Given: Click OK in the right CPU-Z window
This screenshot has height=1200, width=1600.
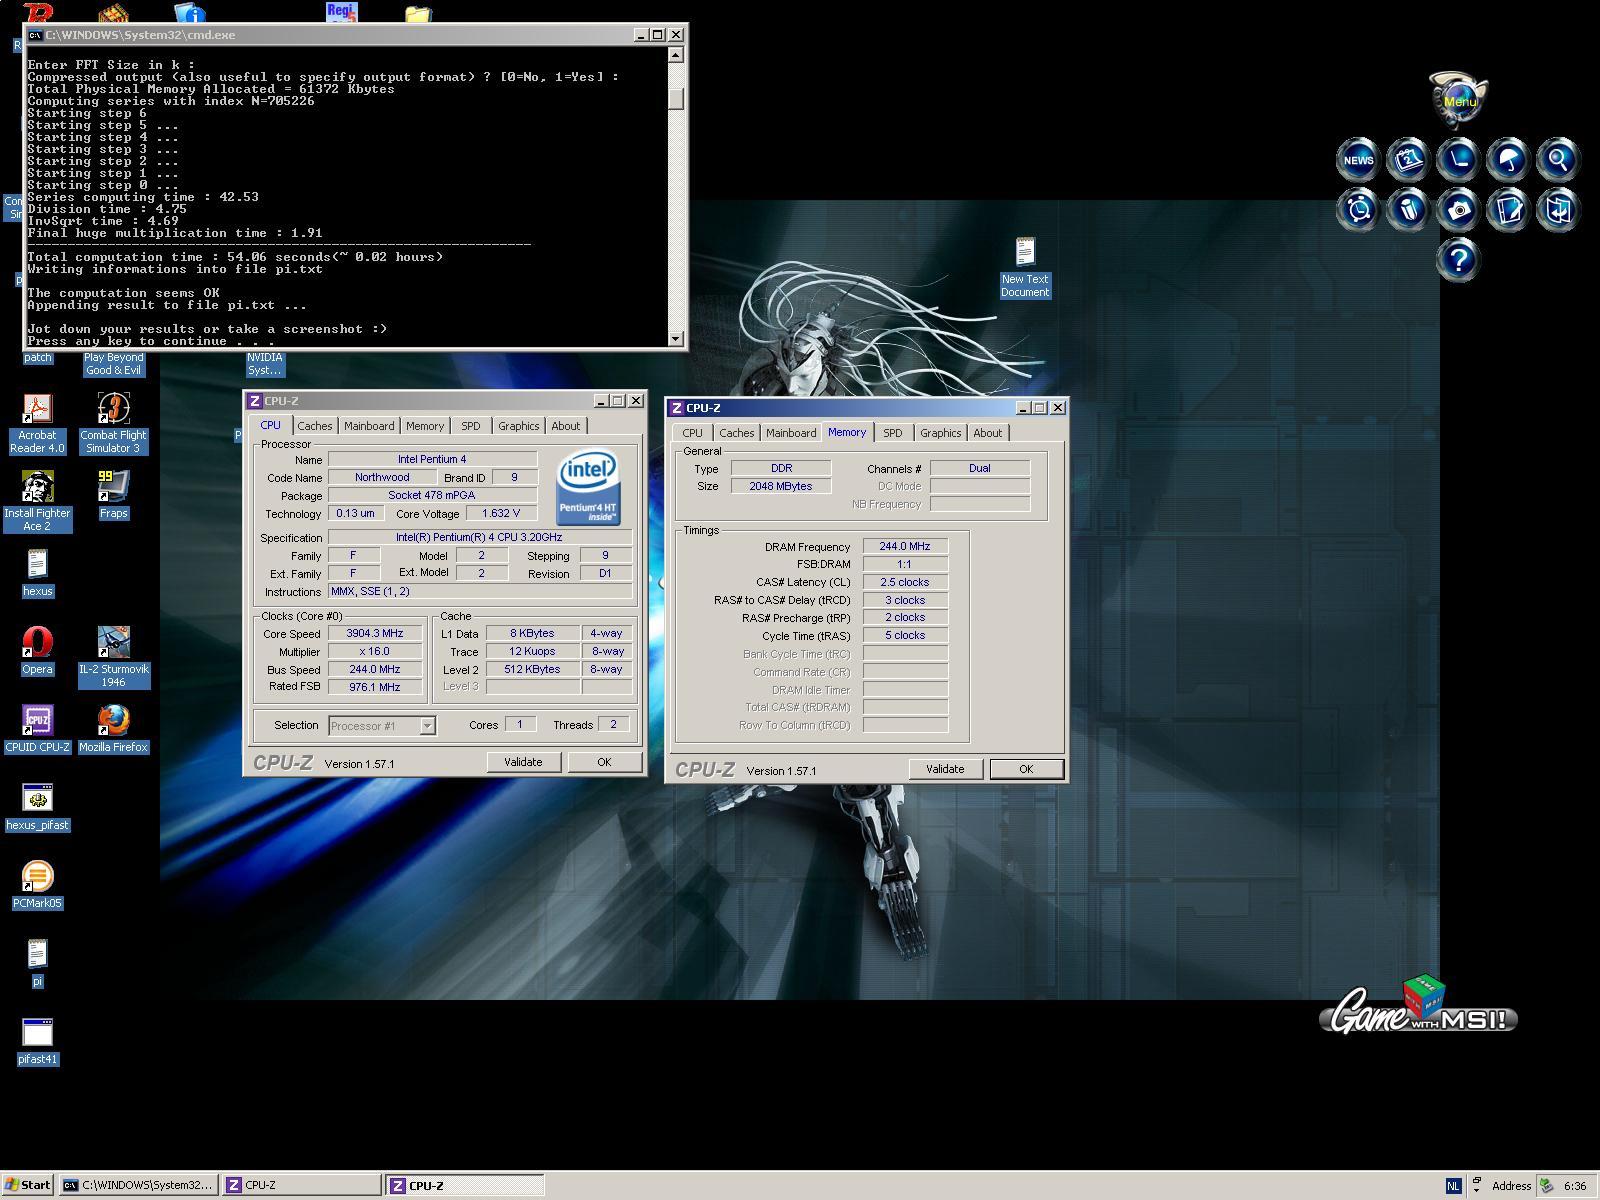Looking at the screenshot, I should 1026,769.
